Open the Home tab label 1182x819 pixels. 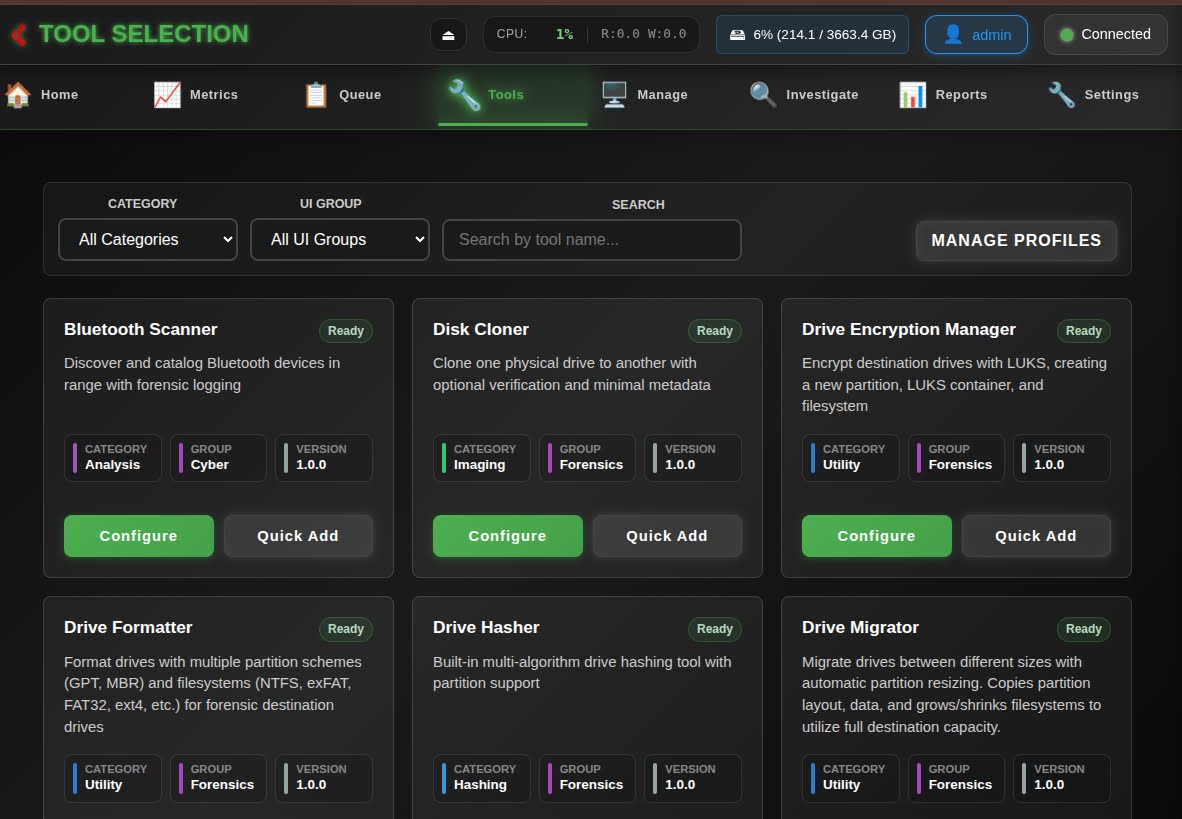(x=60, y=95)
